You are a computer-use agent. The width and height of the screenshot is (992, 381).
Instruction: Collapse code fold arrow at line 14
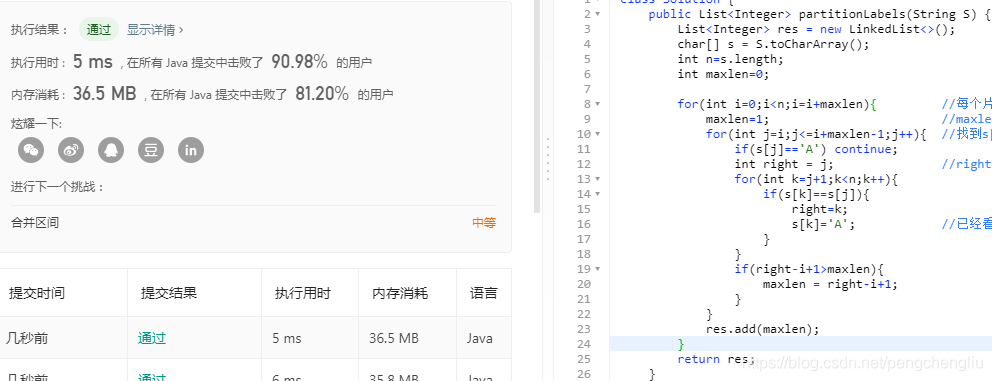coord(598,194)
